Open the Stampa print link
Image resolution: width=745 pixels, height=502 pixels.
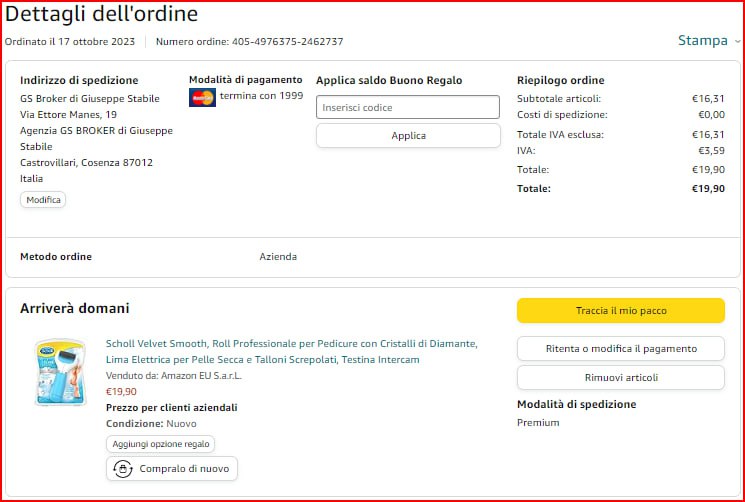[702, 41]
